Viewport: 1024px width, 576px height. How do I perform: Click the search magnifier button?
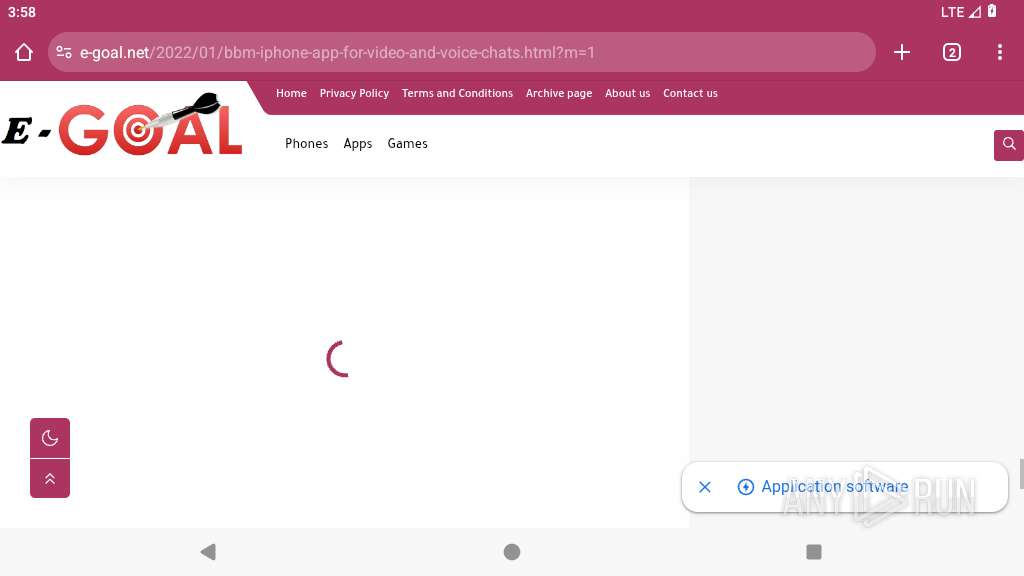point(1009,144)
